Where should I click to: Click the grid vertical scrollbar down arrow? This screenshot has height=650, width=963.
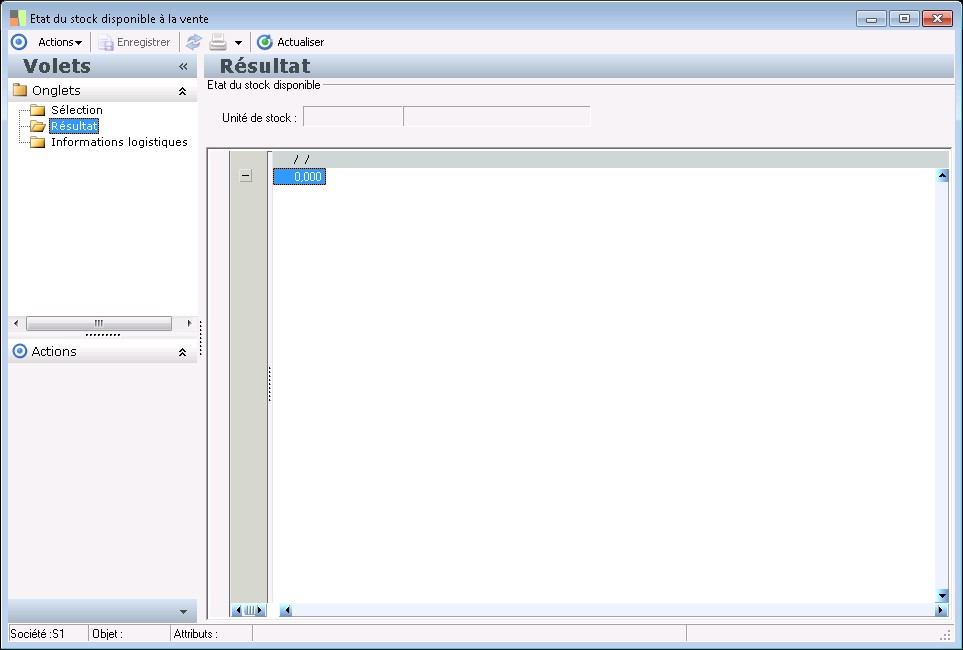coord(942,595)
